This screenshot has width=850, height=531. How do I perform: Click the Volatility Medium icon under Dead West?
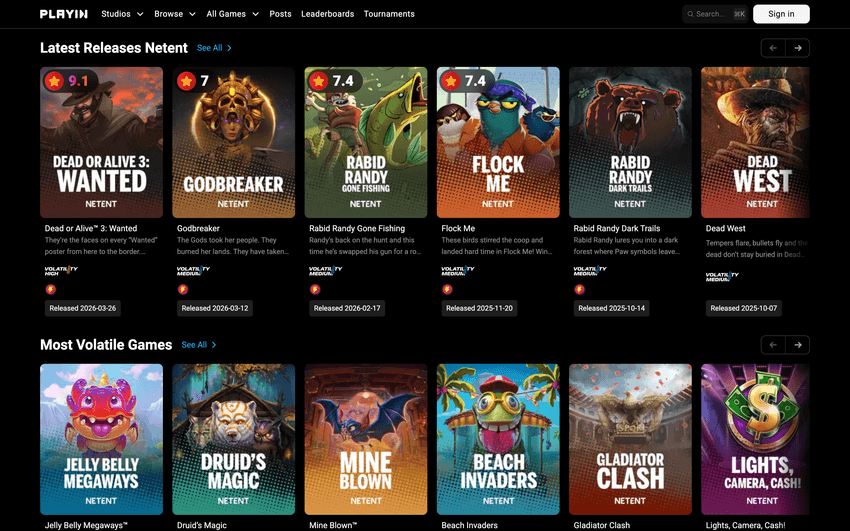pos(722,277)
